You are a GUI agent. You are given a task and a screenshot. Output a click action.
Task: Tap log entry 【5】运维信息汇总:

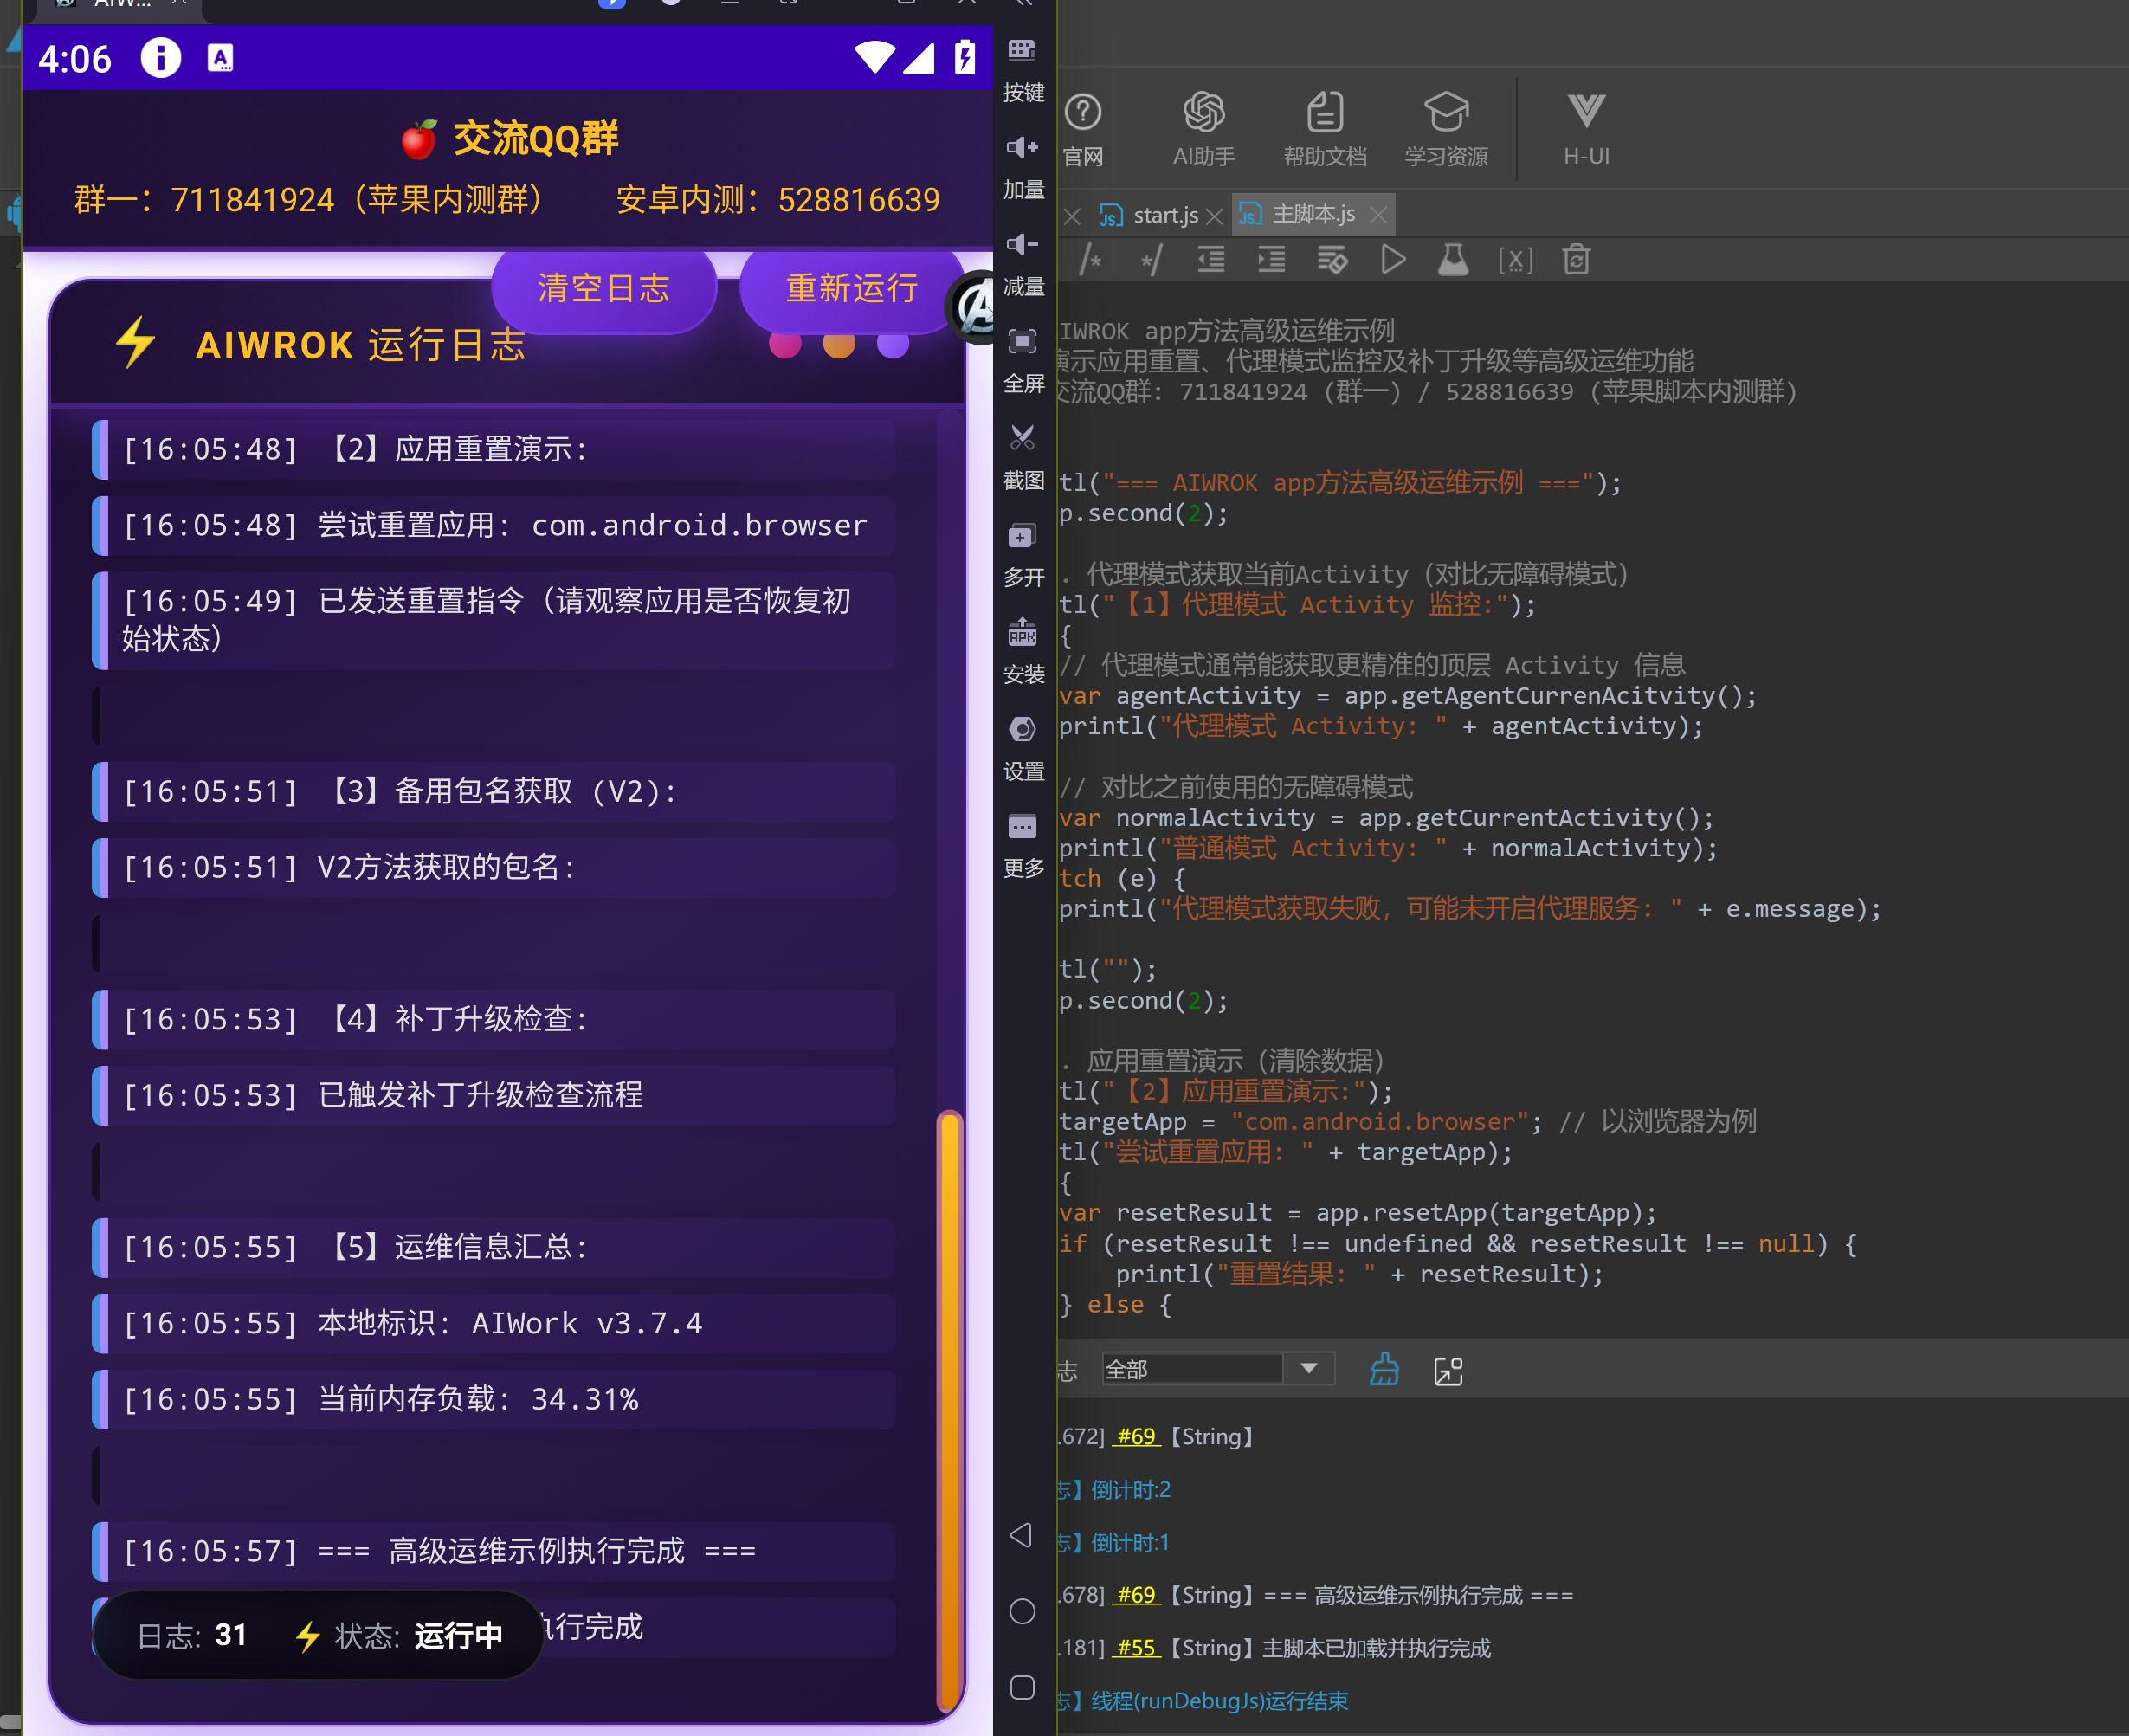494,1247
